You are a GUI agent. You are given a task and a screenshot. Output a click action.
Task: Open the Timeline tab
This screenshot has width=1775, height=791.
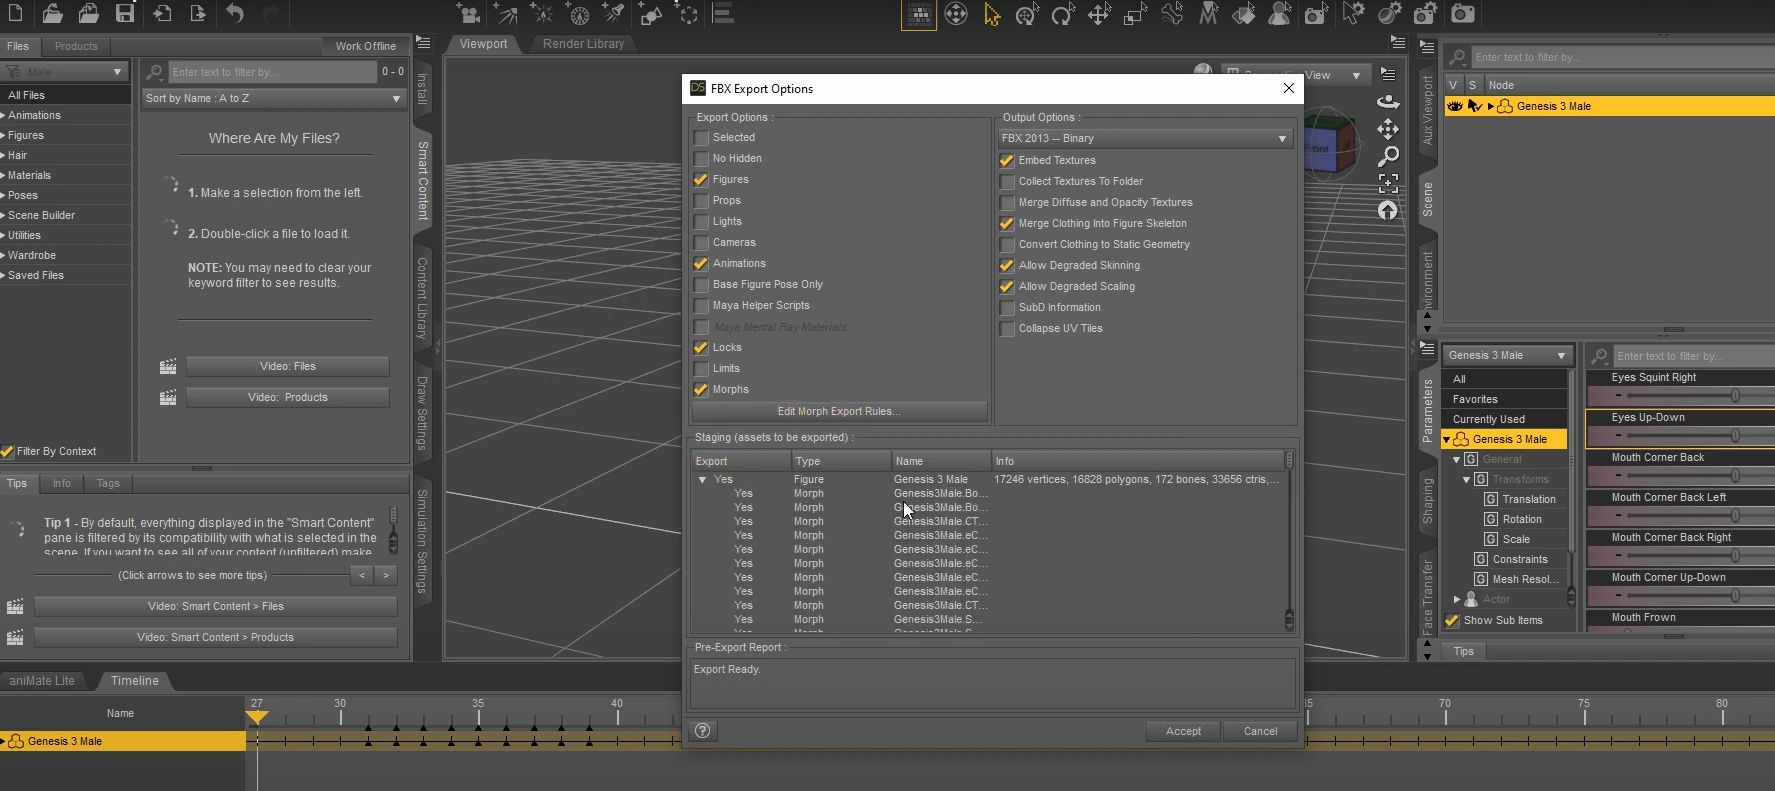(x=134, y=681)
